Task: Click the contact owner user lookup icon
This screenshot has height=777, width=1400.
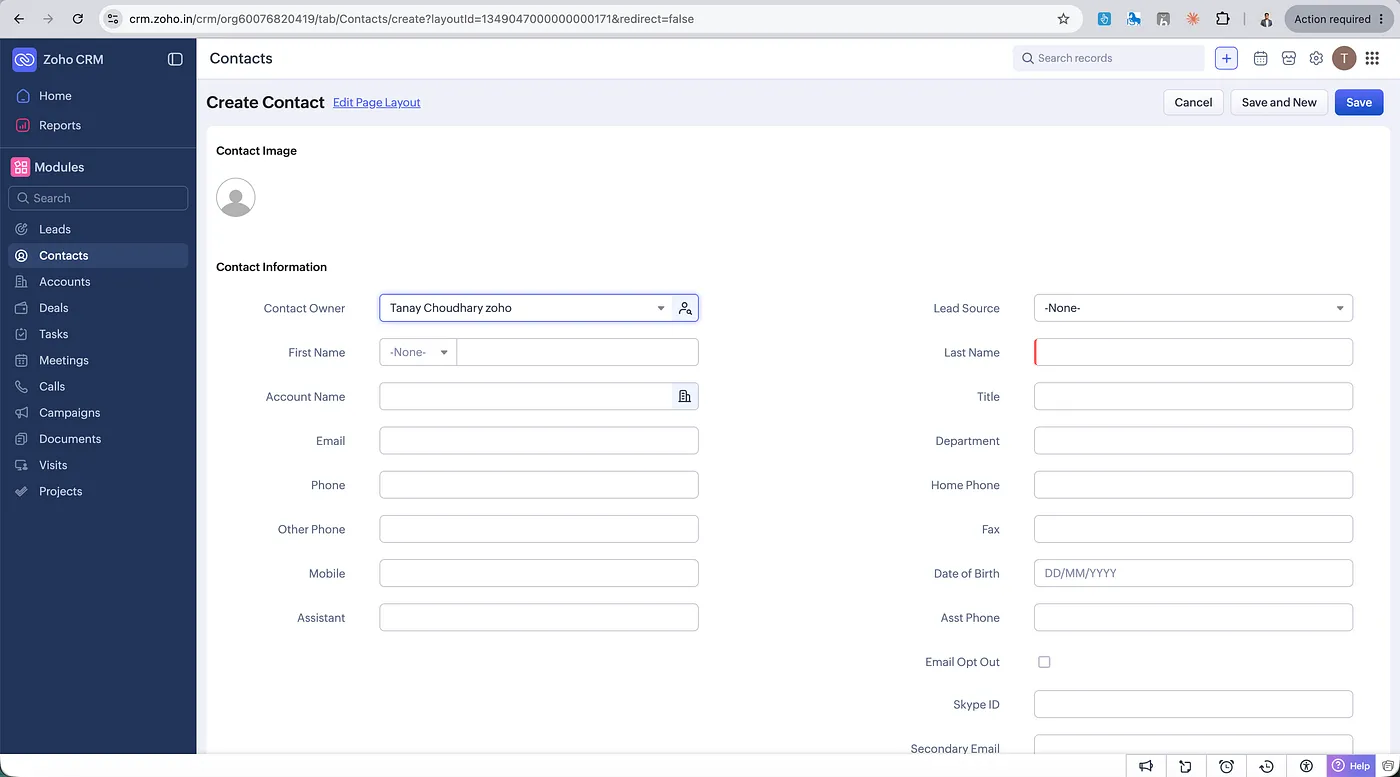Action: [685, 308]
